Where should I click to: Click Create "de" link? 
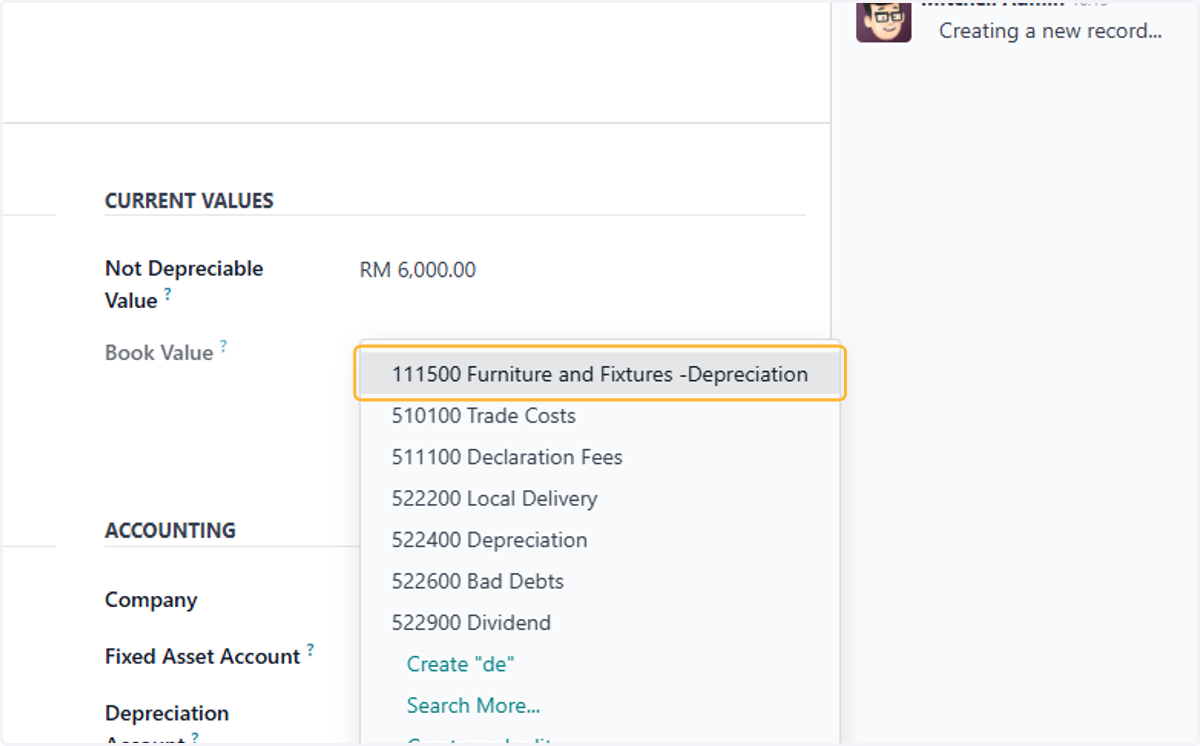[460, 664]
